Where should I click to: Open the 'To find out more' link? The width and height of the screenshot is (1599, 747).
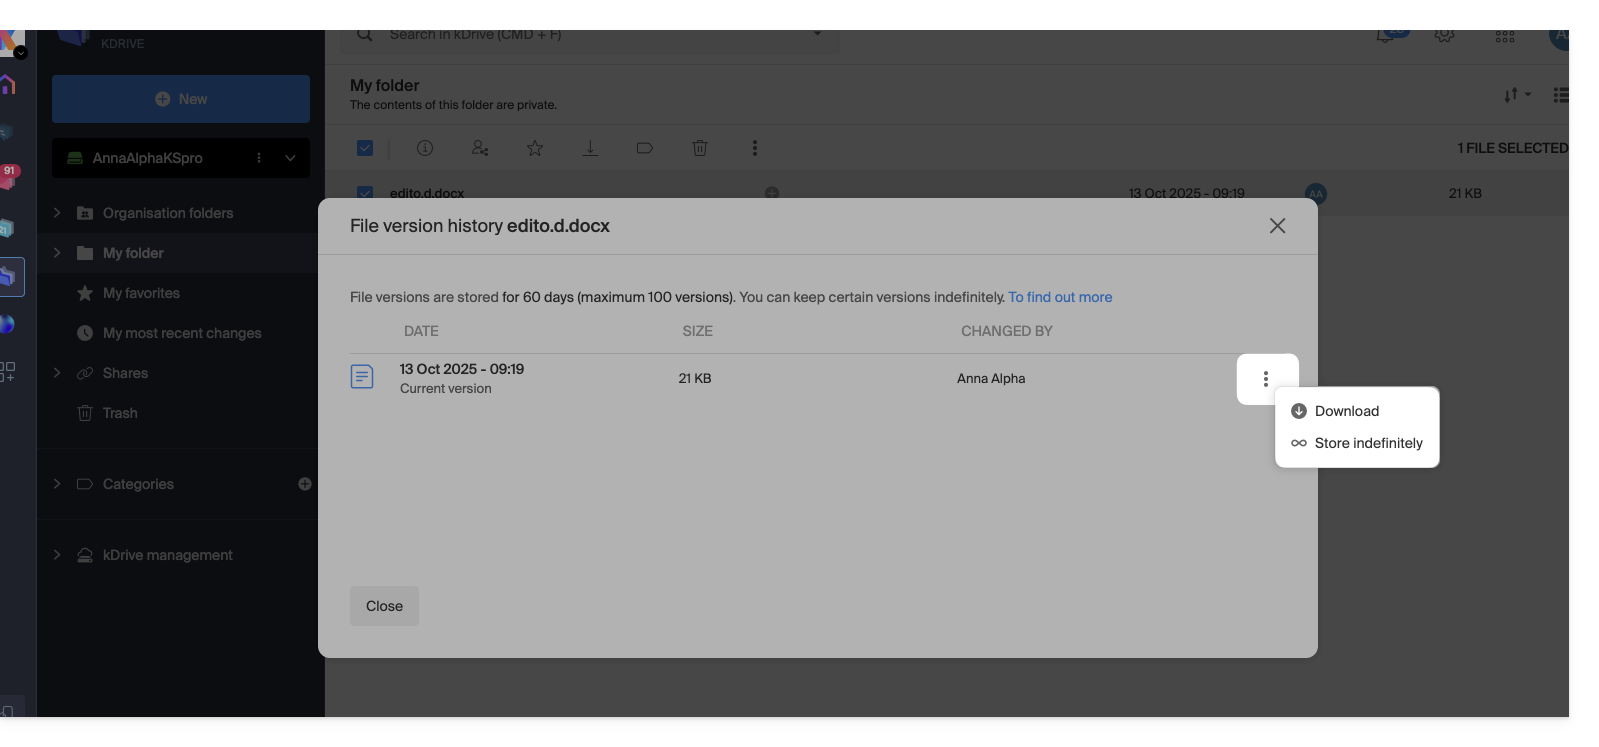pos(1060,297)
